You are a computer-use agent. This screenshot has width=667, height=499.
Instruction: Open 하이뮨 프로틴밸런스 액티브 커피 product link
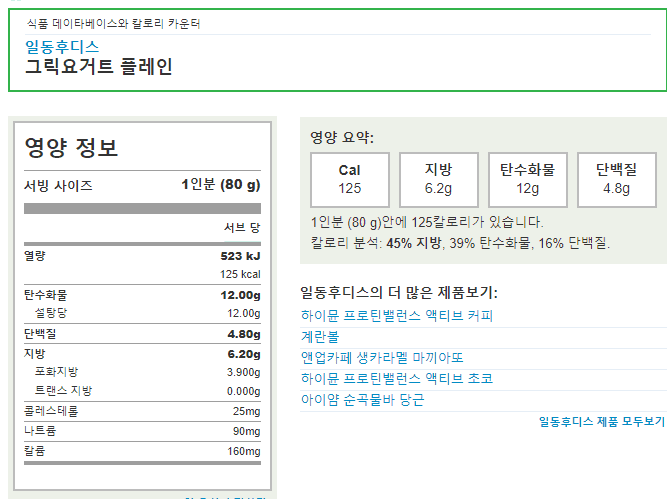coord(396,316)
